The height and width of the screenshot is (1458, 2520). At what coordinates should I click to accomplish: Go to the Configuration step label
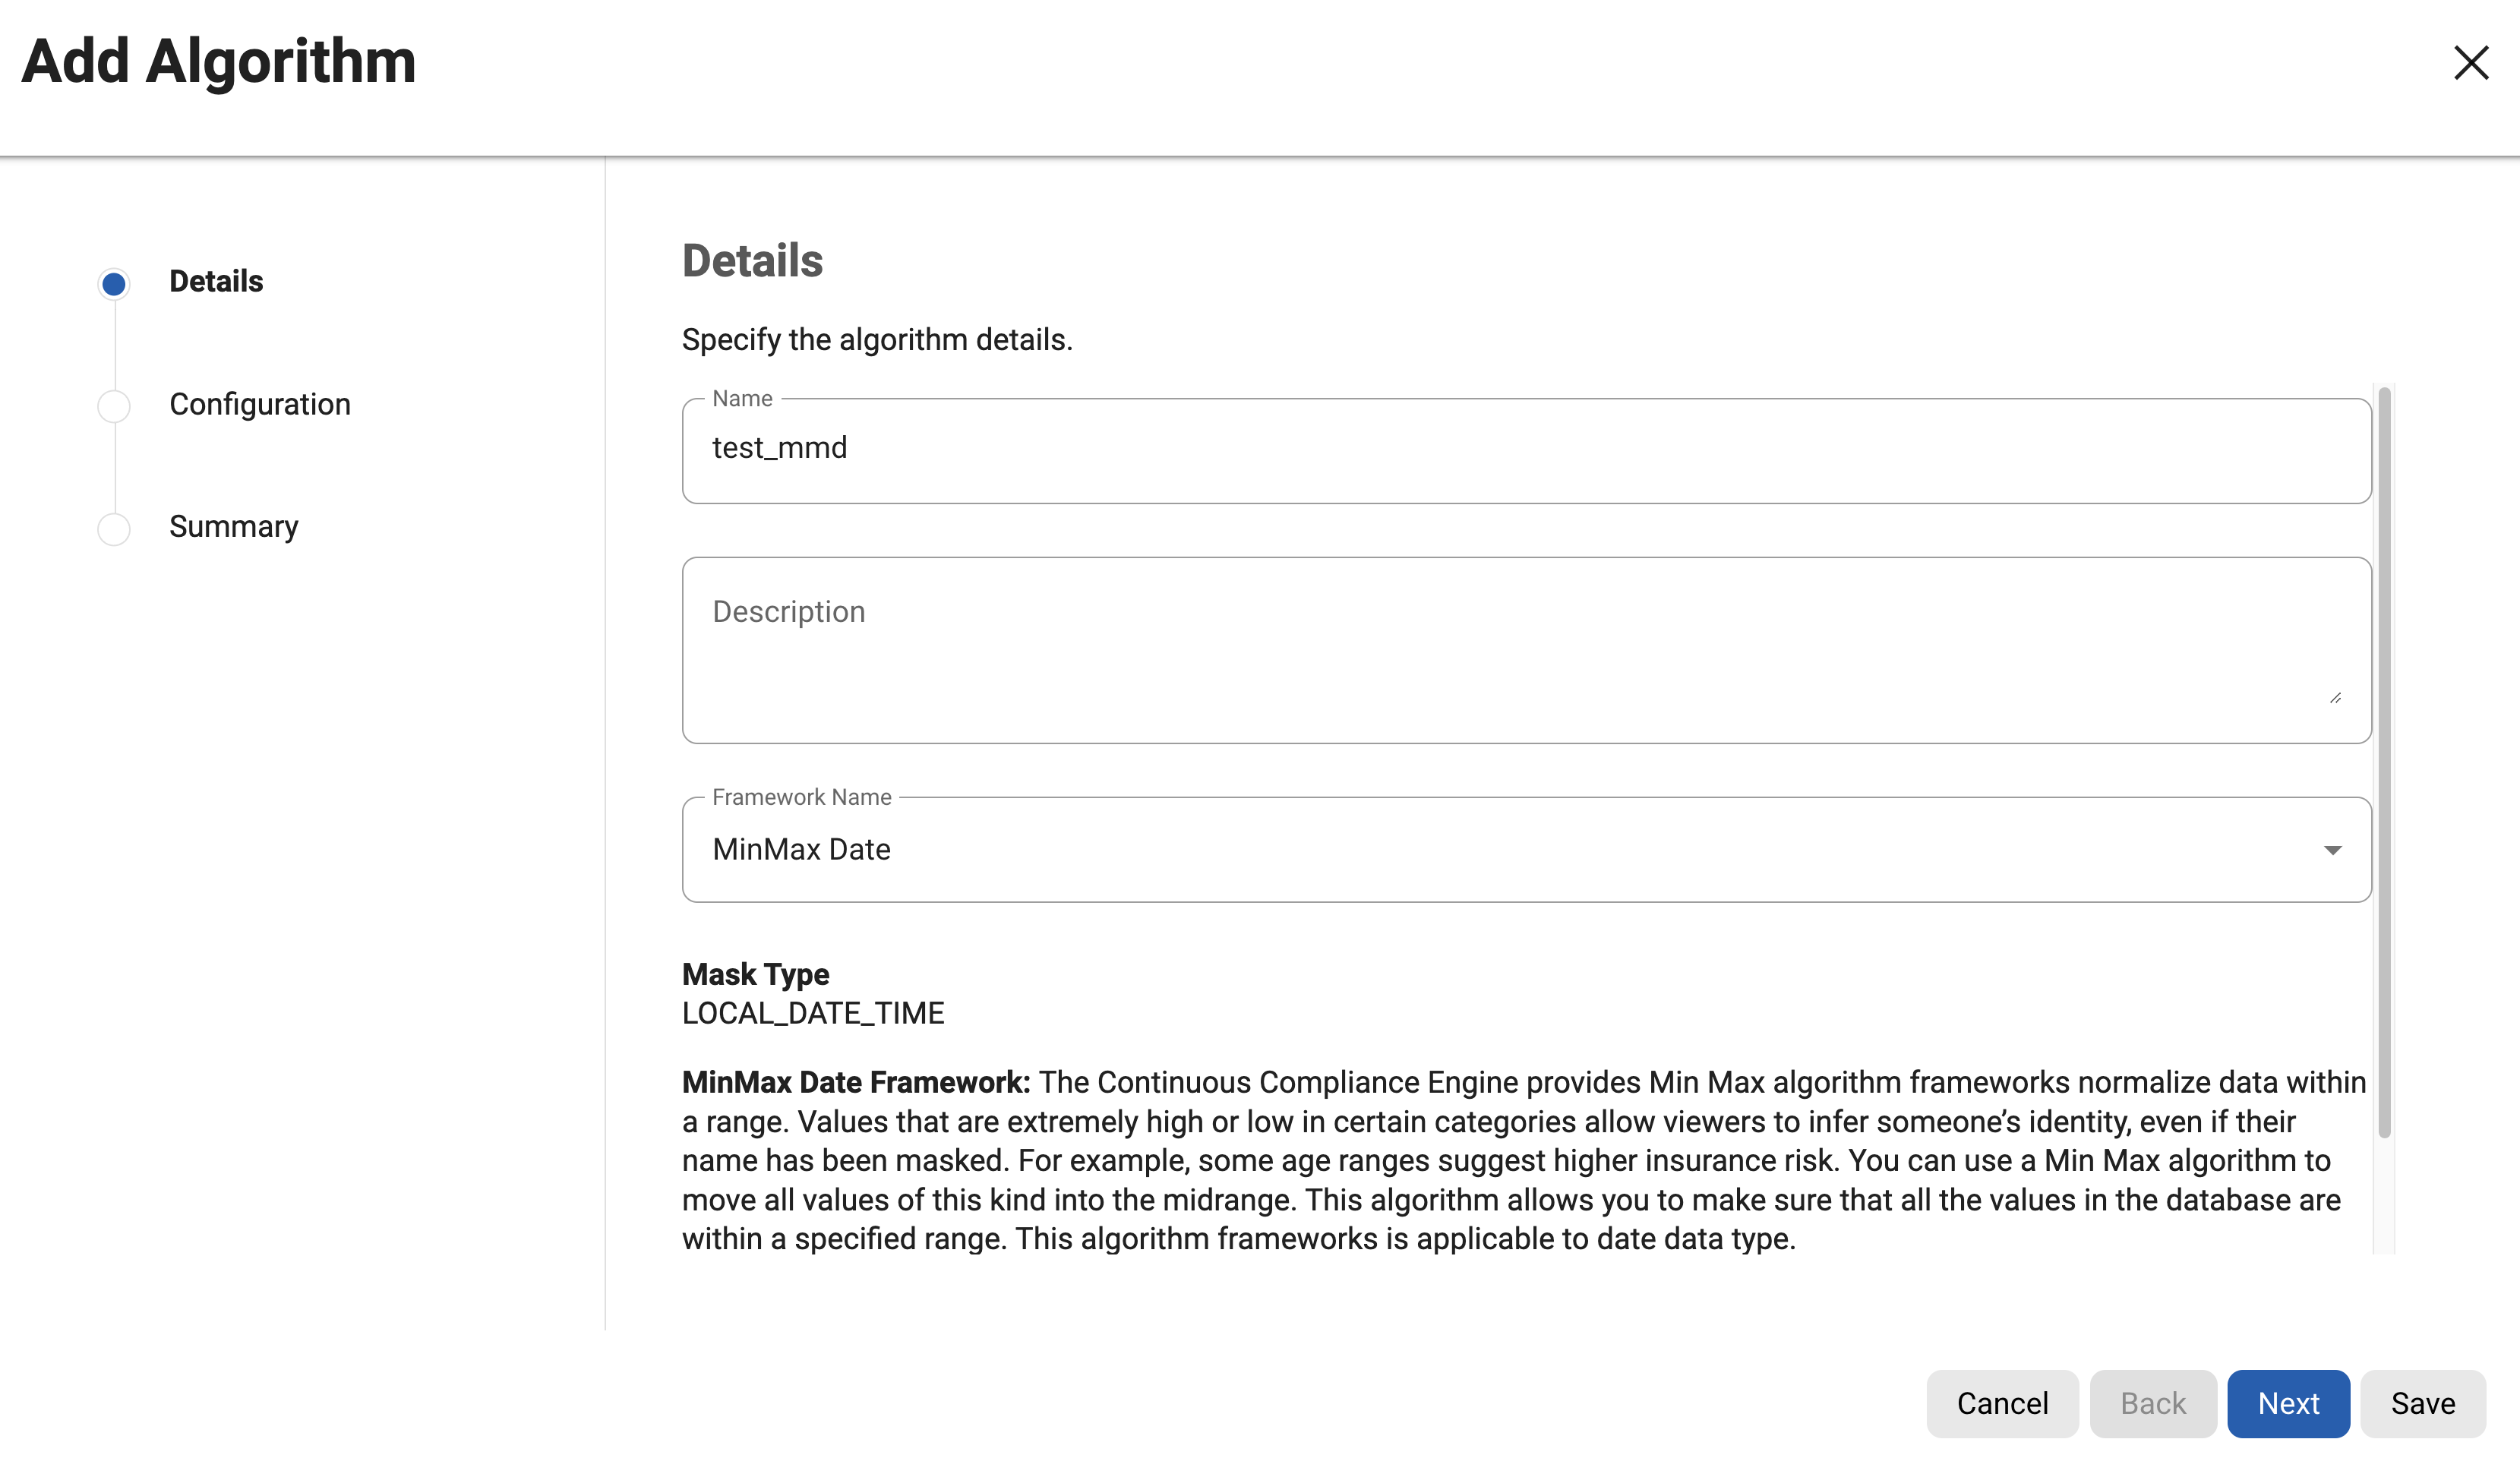pos(260,404)
